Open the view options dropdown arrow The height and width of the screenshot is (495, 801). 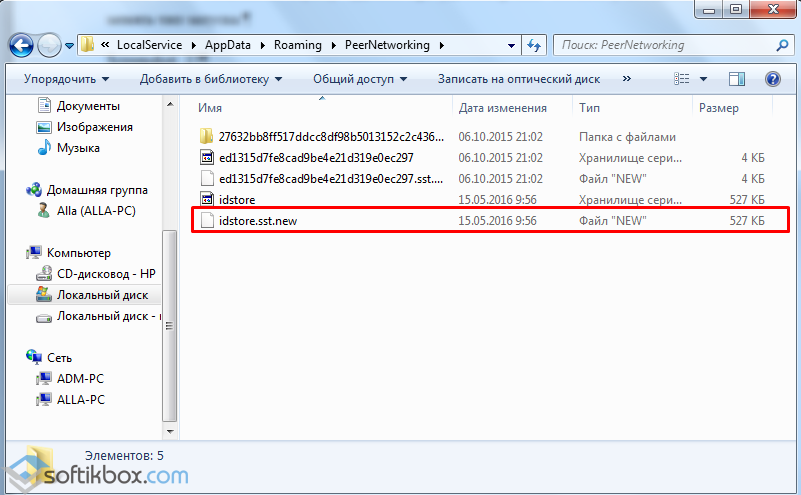(704, 79)
